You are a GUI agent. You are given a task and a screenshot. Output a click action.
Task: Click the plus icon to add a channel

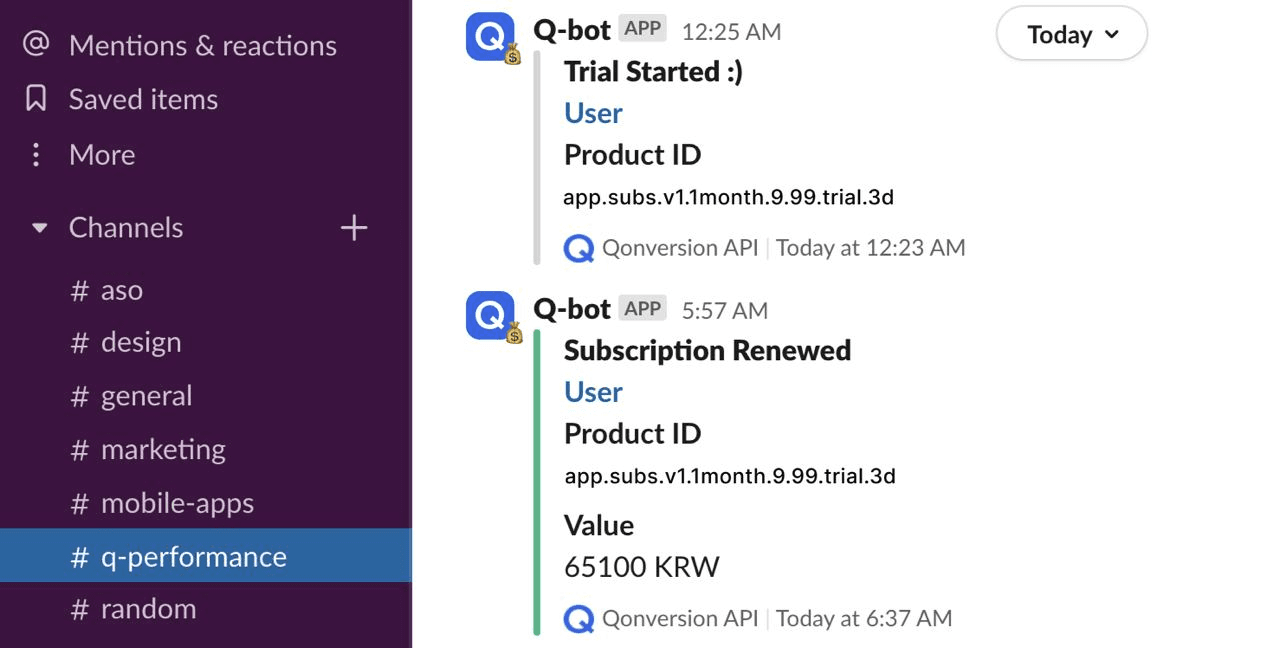tap(353, 227)
